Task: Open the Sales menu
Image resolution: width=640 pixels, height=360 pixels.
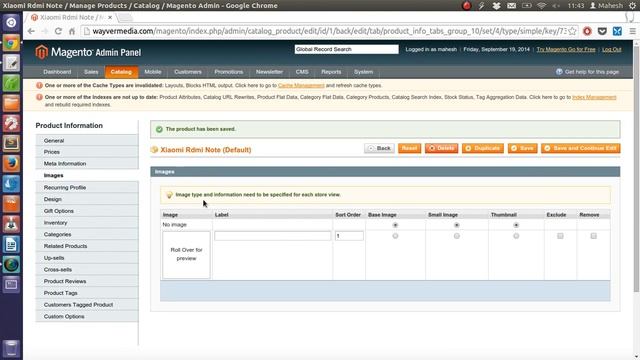Action: coord(91,72)
